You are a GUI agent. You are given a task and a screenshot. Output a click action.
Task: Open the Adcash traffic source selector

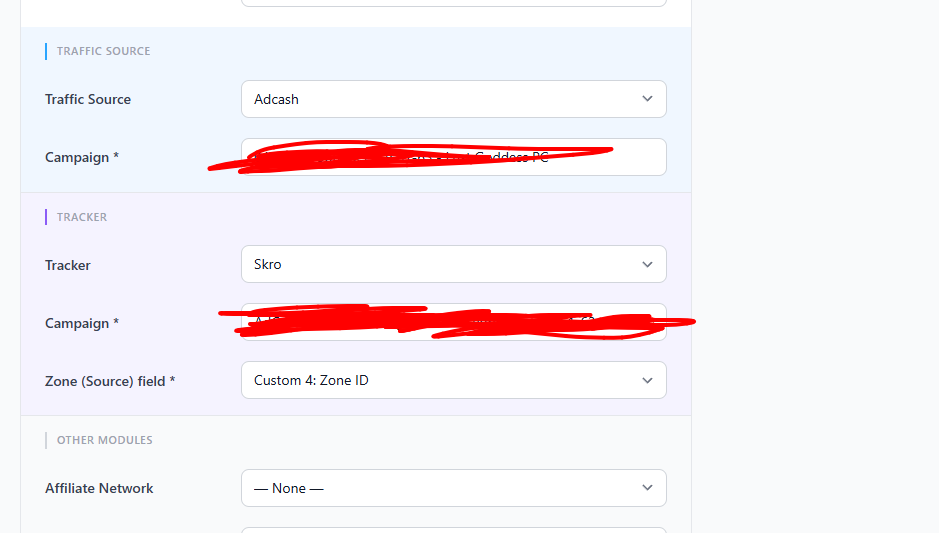pos(454,99)
